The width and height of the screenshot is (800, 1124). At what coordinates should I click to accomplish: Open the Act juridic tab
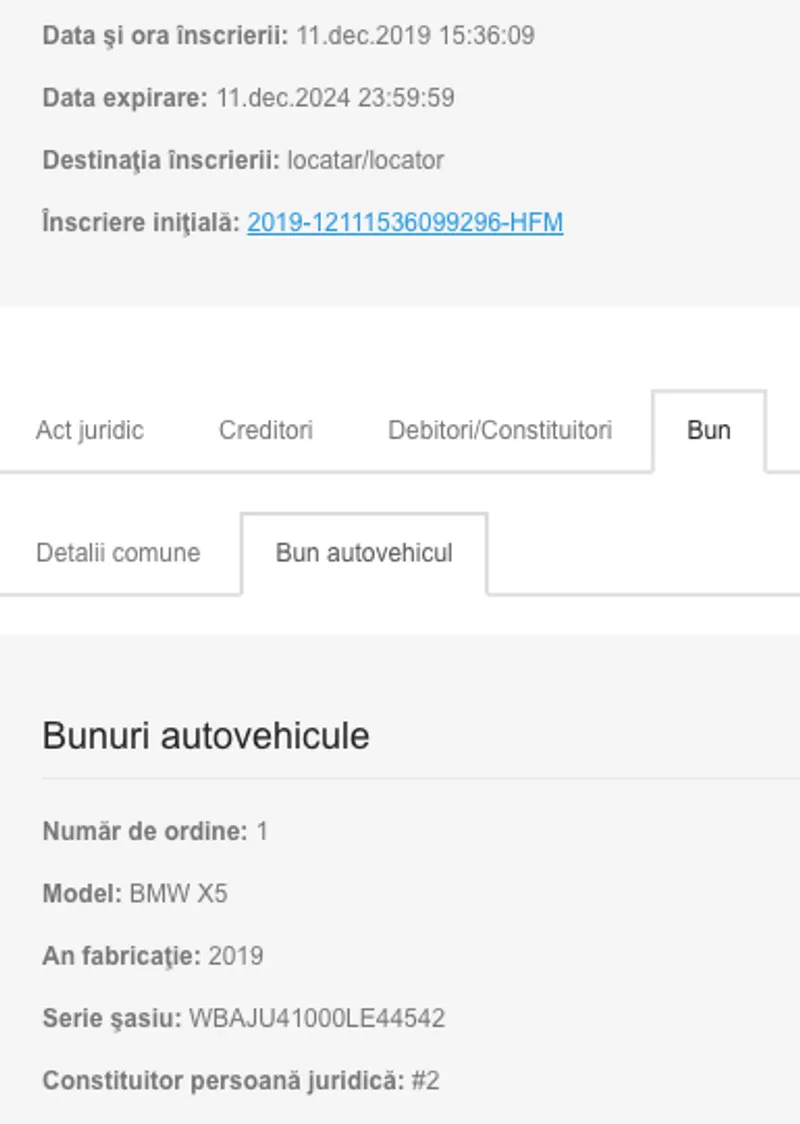click(90, 430)
